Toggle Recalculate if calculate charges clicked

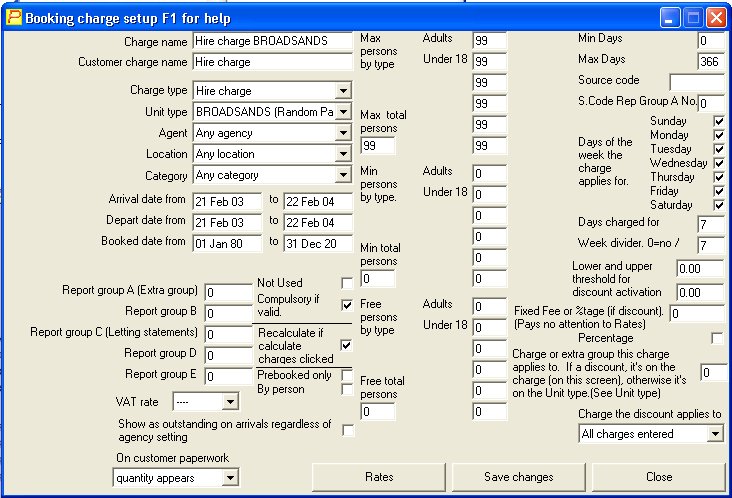(x=346, y=345)
